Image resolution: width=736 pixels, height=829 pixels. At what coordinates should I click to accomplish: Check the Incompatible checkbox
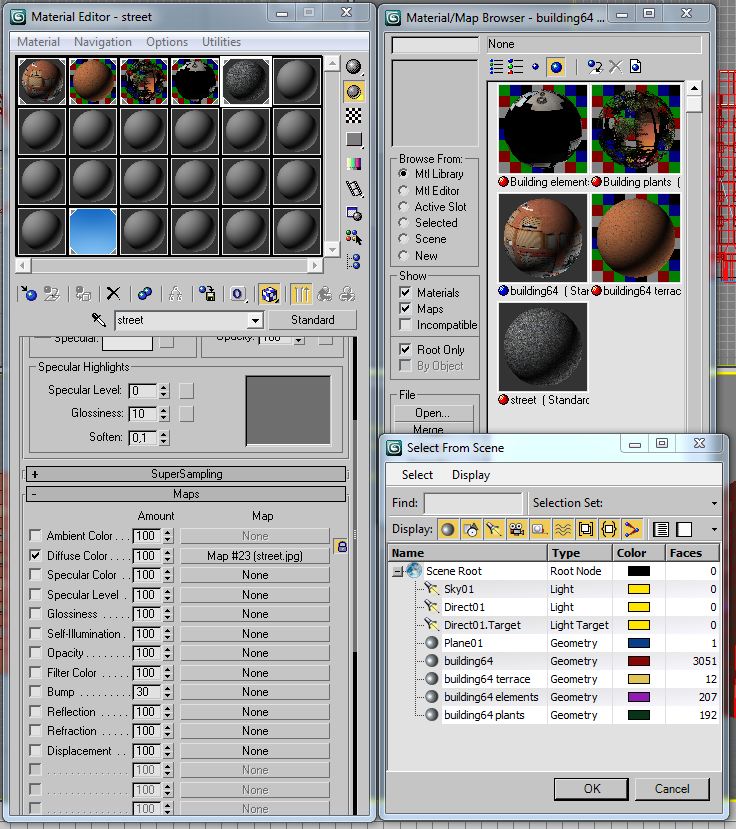(x=405, y=325)
